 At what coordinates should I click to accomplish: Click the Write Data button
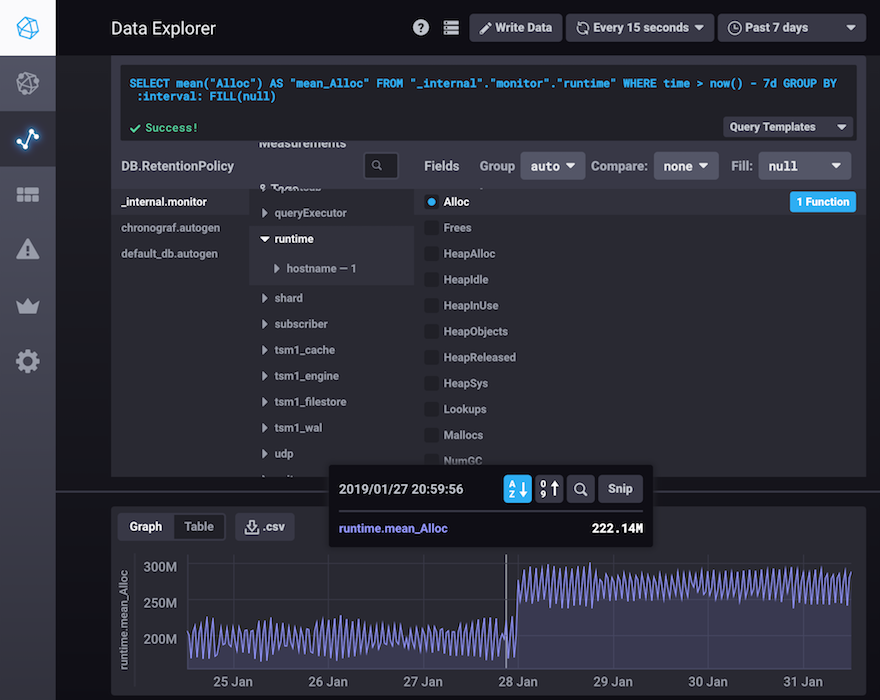(x=515, y=28)
